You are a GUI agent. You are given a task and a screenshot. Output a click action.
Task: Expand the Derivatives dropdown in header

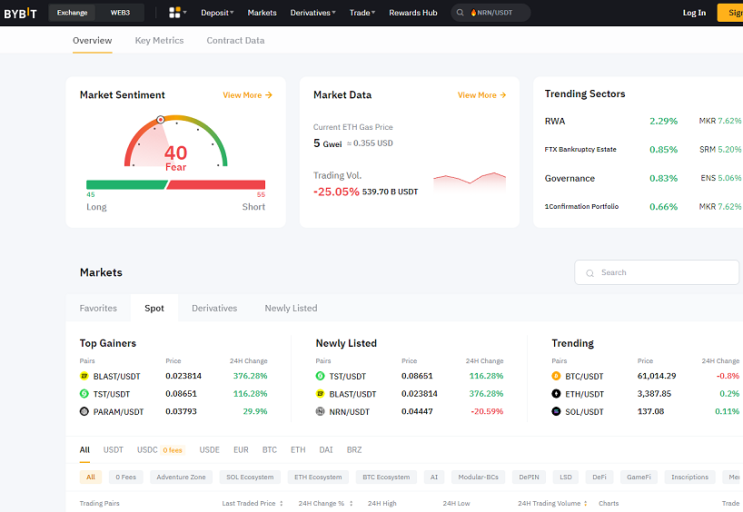tap(313, 13)
